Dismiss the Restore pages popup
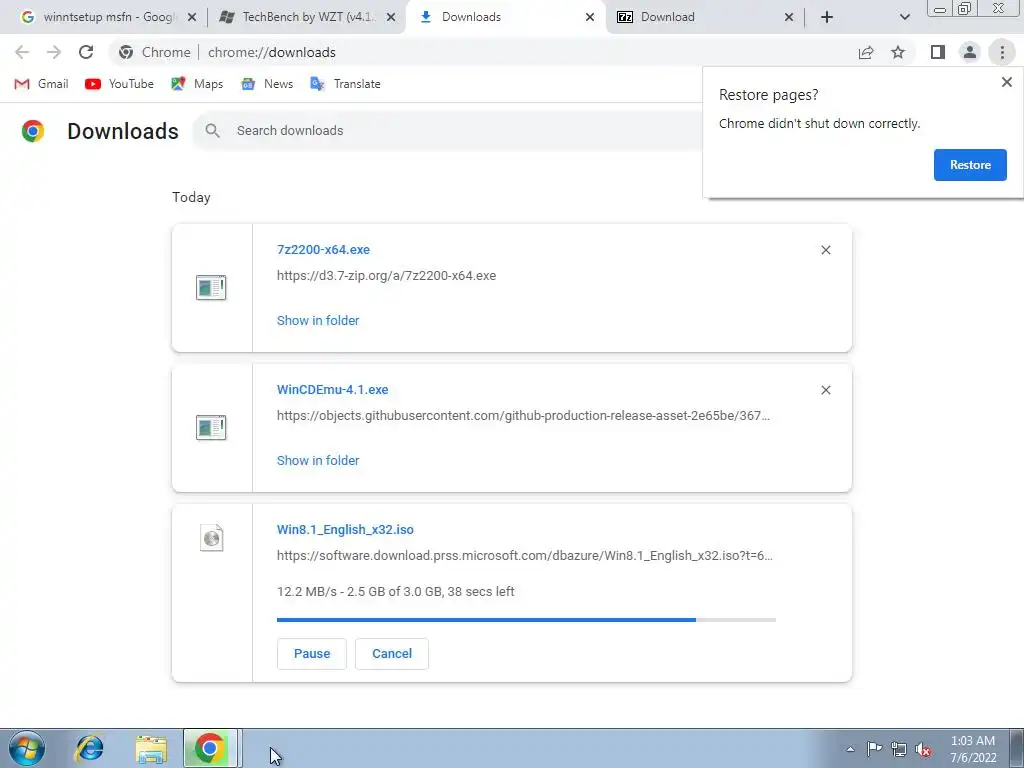 pos(1006,82)
